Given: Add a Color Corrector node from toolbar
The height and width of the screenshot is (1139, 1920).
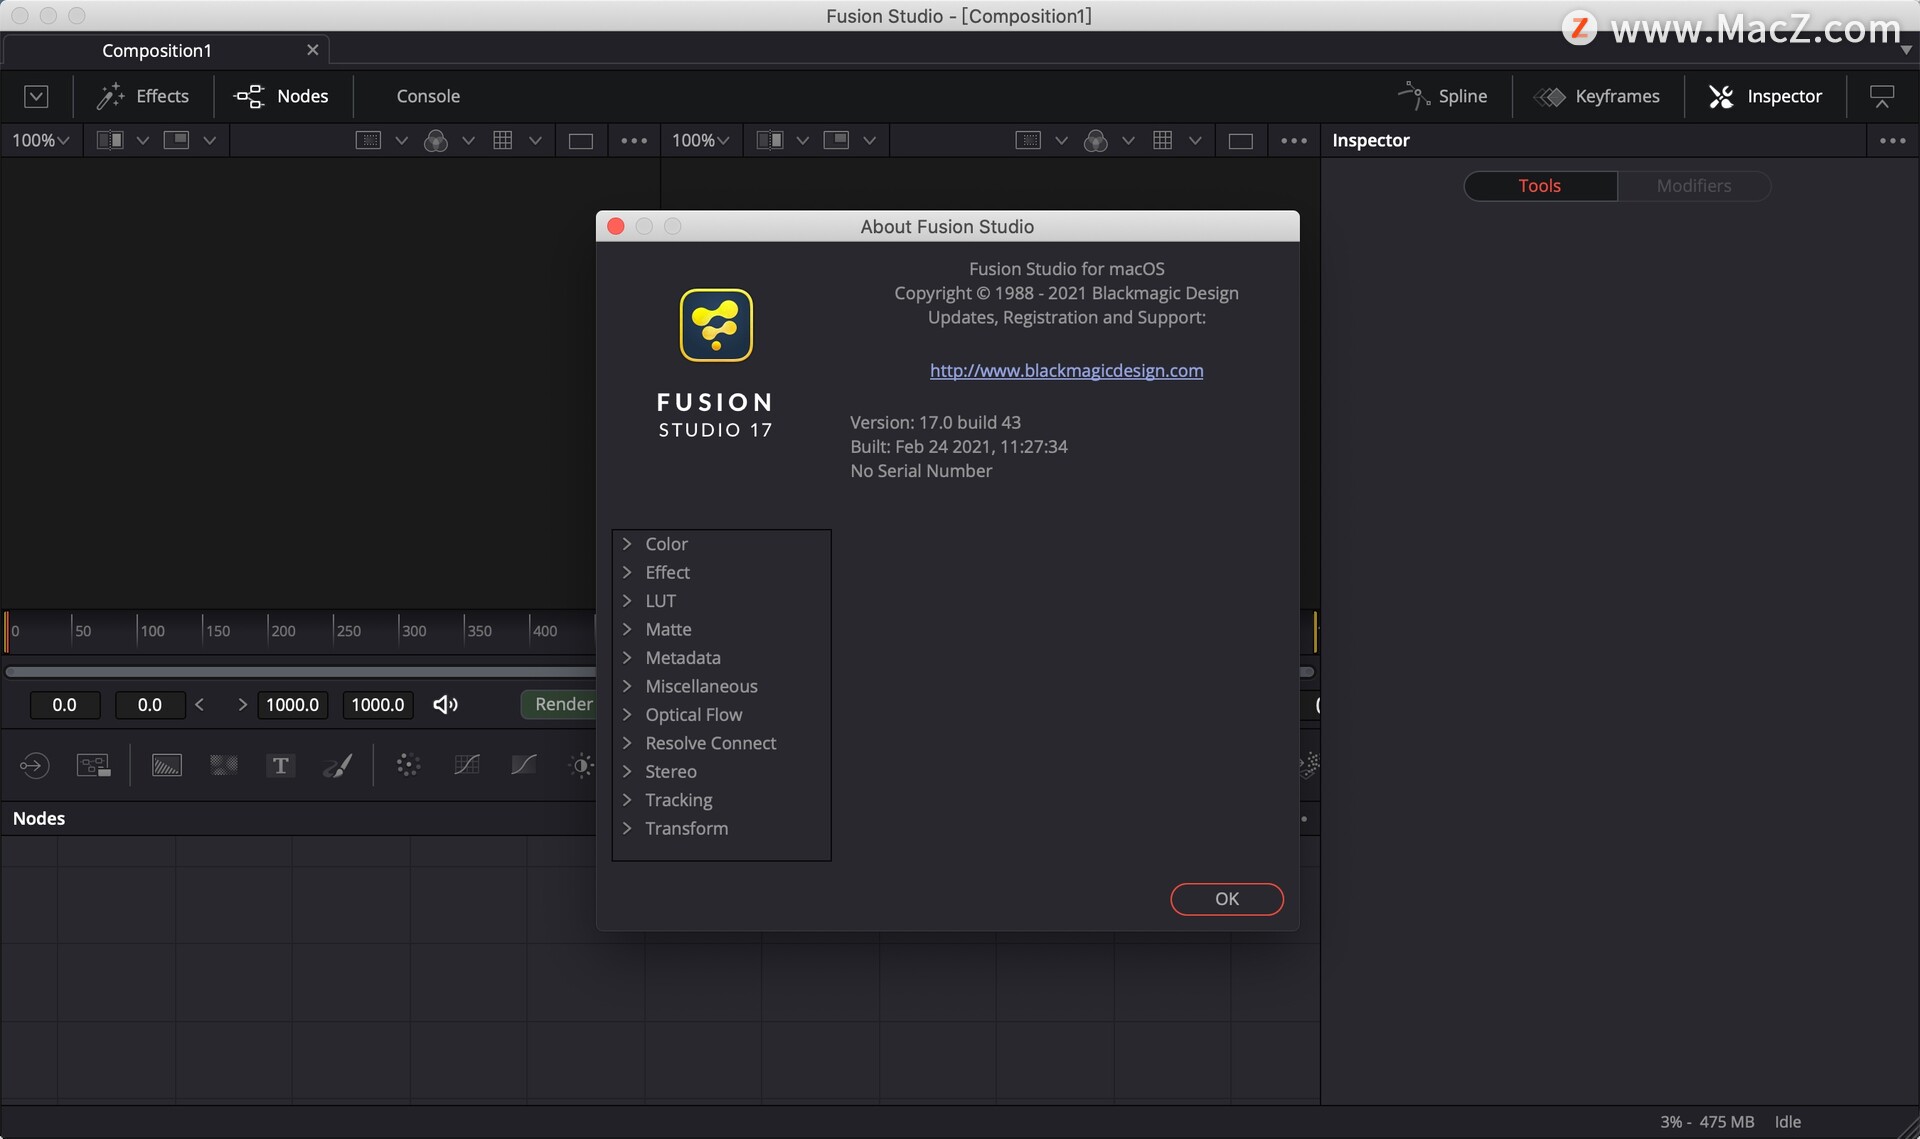Looking at the screenshot, I should tap(408, 766).
